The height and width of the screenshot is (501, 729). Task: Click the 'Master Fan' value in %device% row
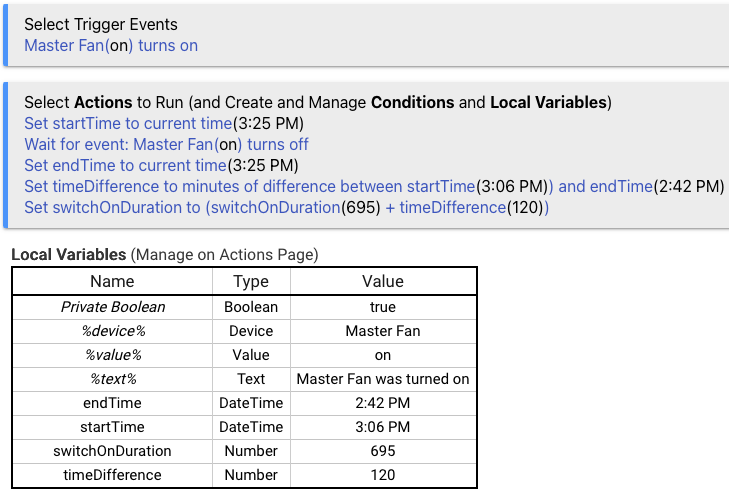[383, 331]
